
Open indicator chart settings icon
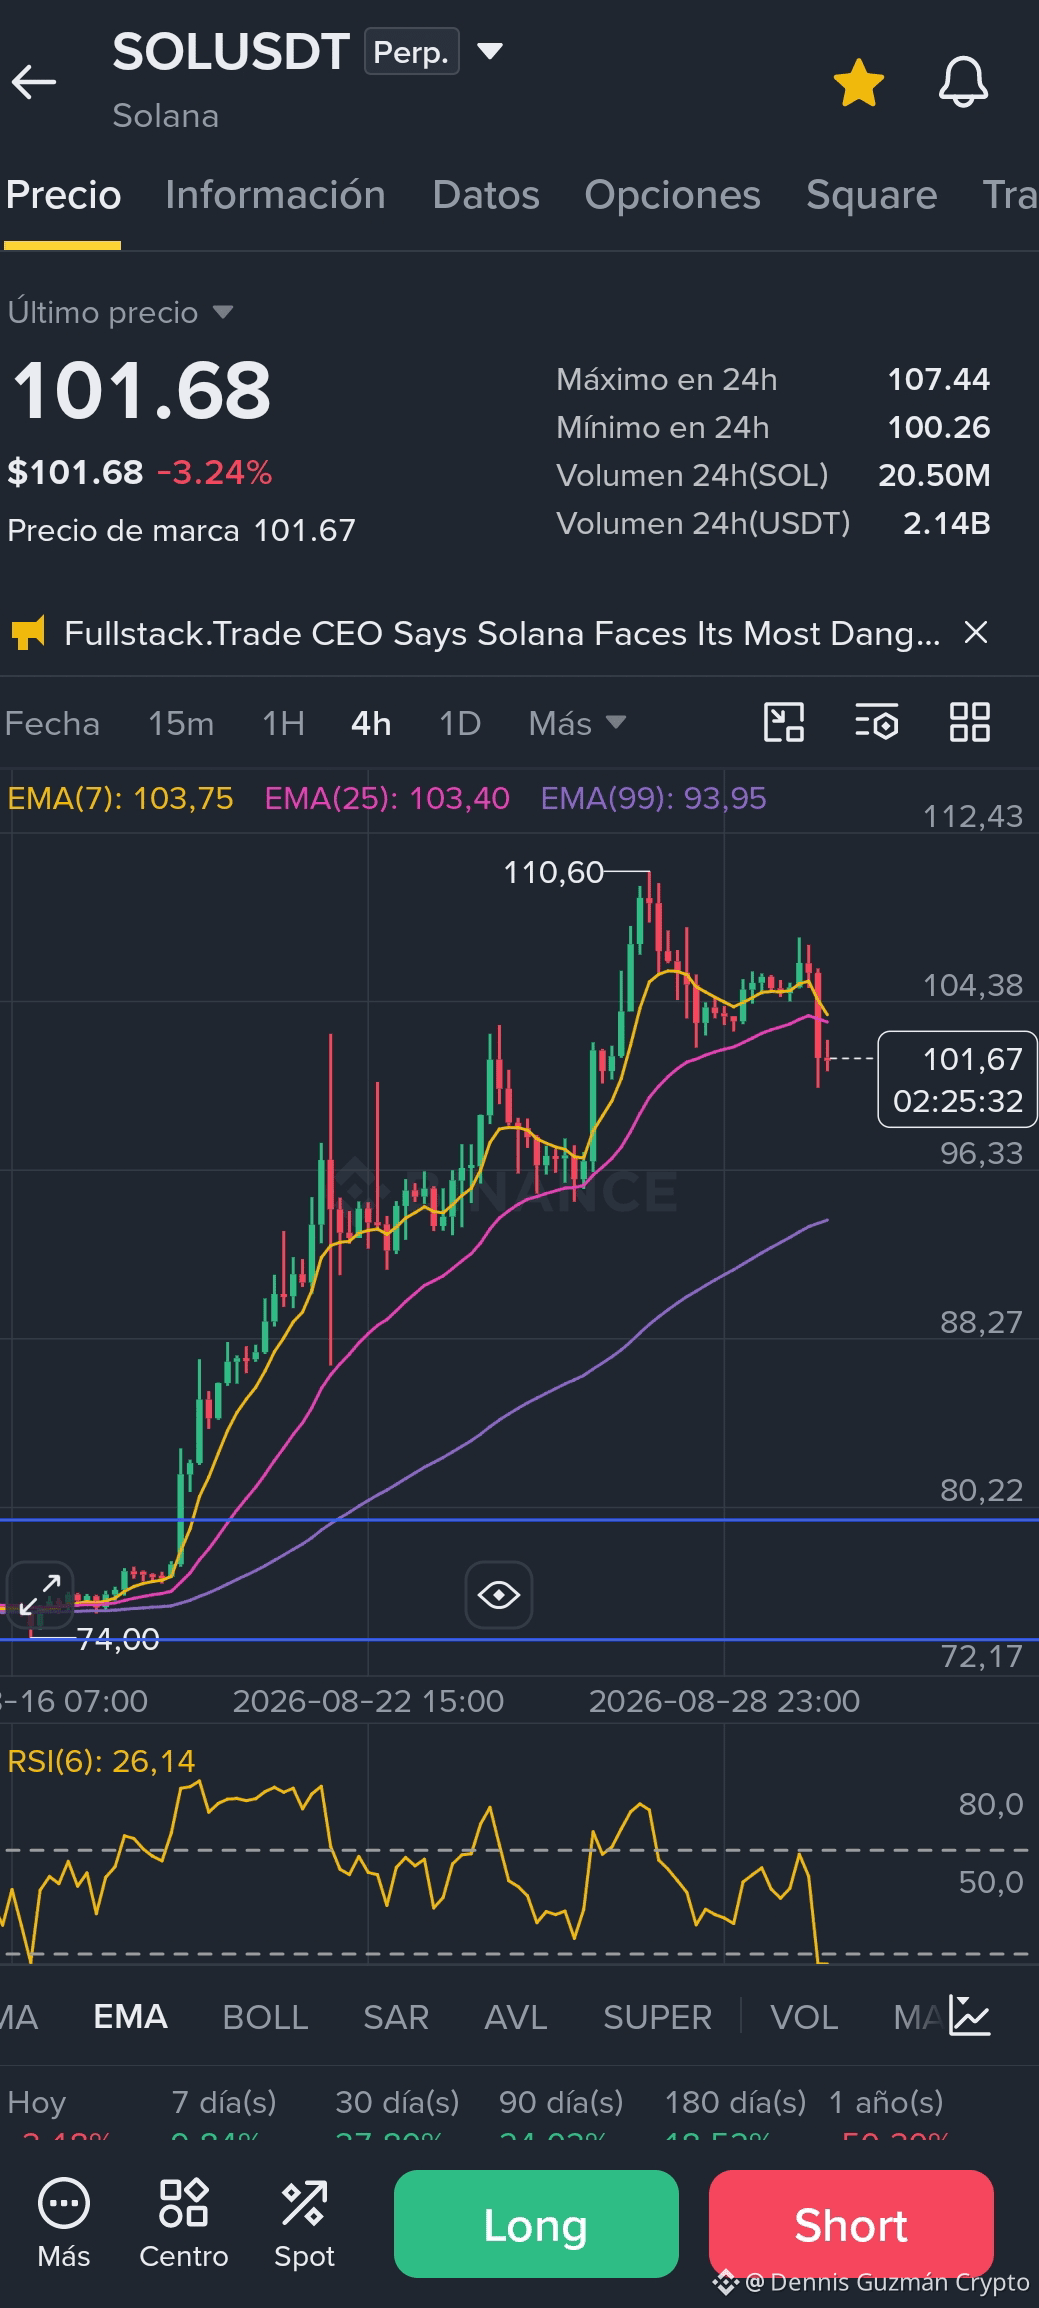point(970,2015)
